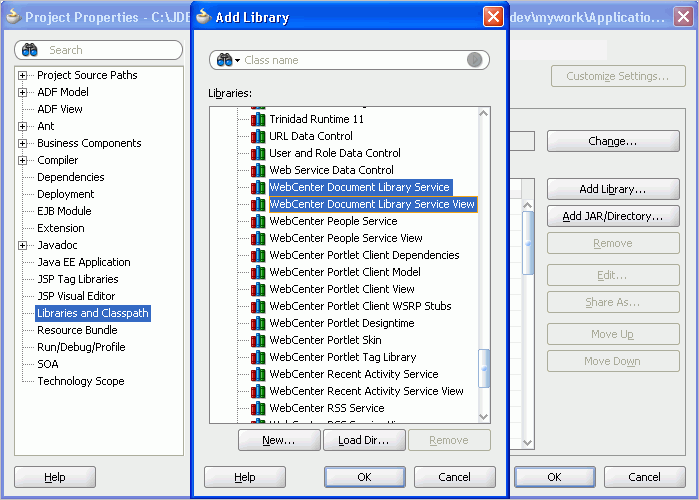699x500 pixels.
Task: Confirm Add Library dialog with OK
Action: [365, 477]
